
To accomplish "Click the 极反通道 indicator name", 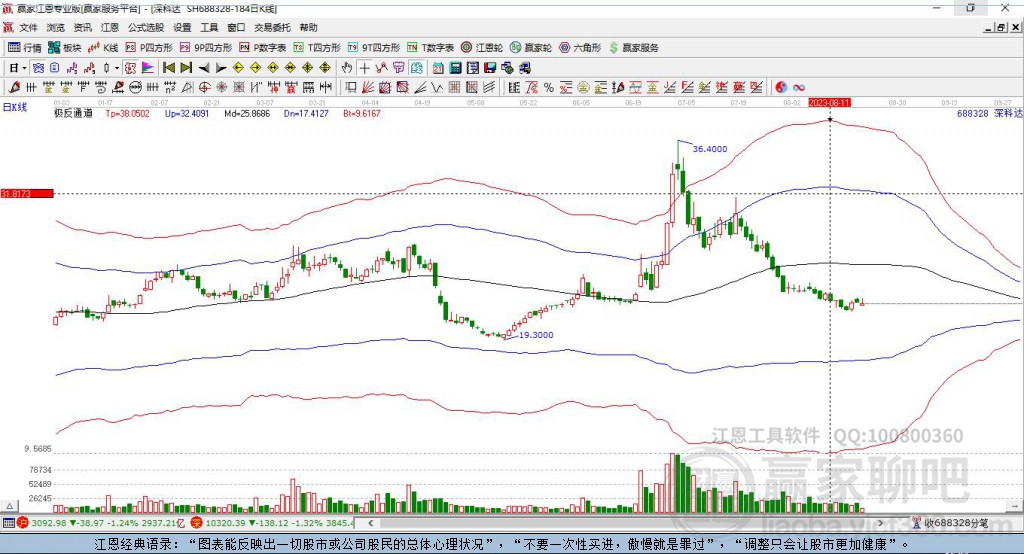I will [x=73, y=113].
